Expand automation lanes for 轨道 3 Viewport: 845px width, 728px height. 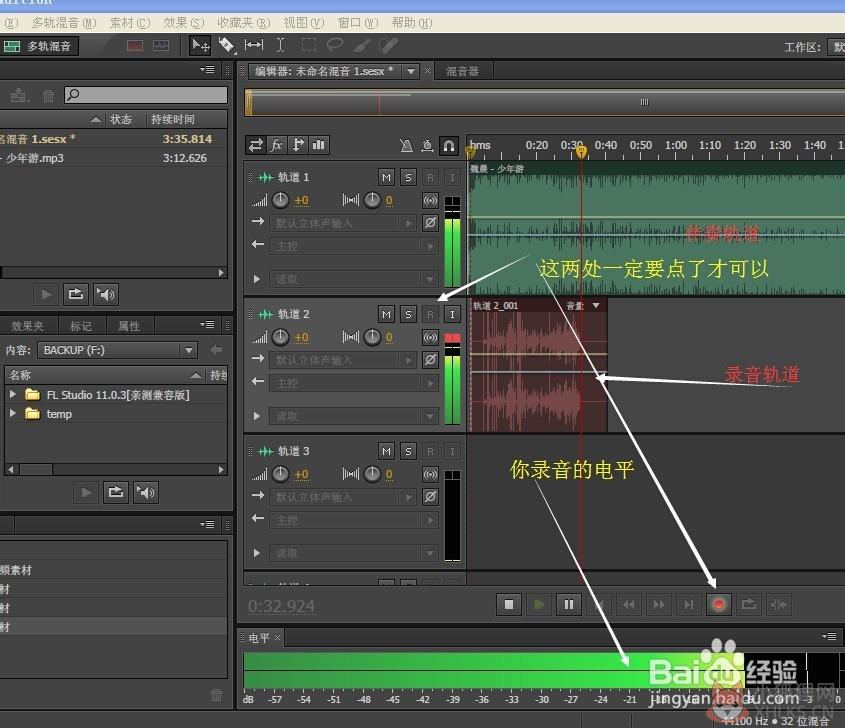[x=257, y=553]
